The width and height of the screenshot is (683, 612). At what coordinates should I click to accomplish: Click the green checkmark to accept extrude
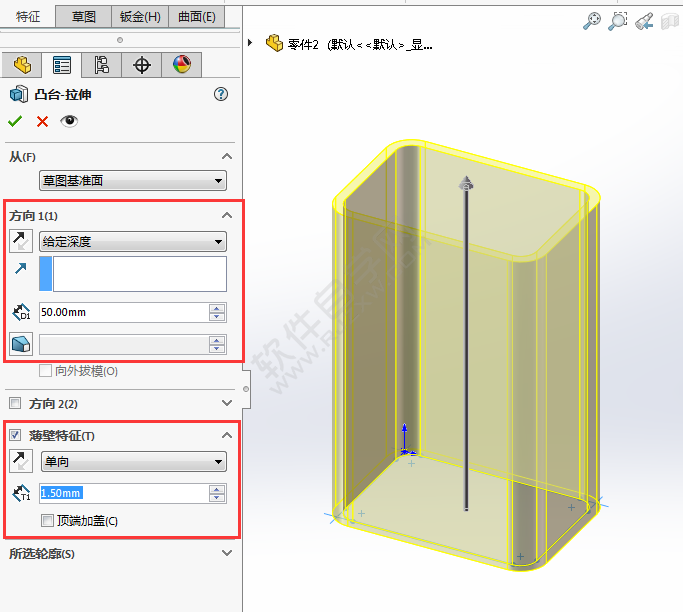tap(15, 121)
